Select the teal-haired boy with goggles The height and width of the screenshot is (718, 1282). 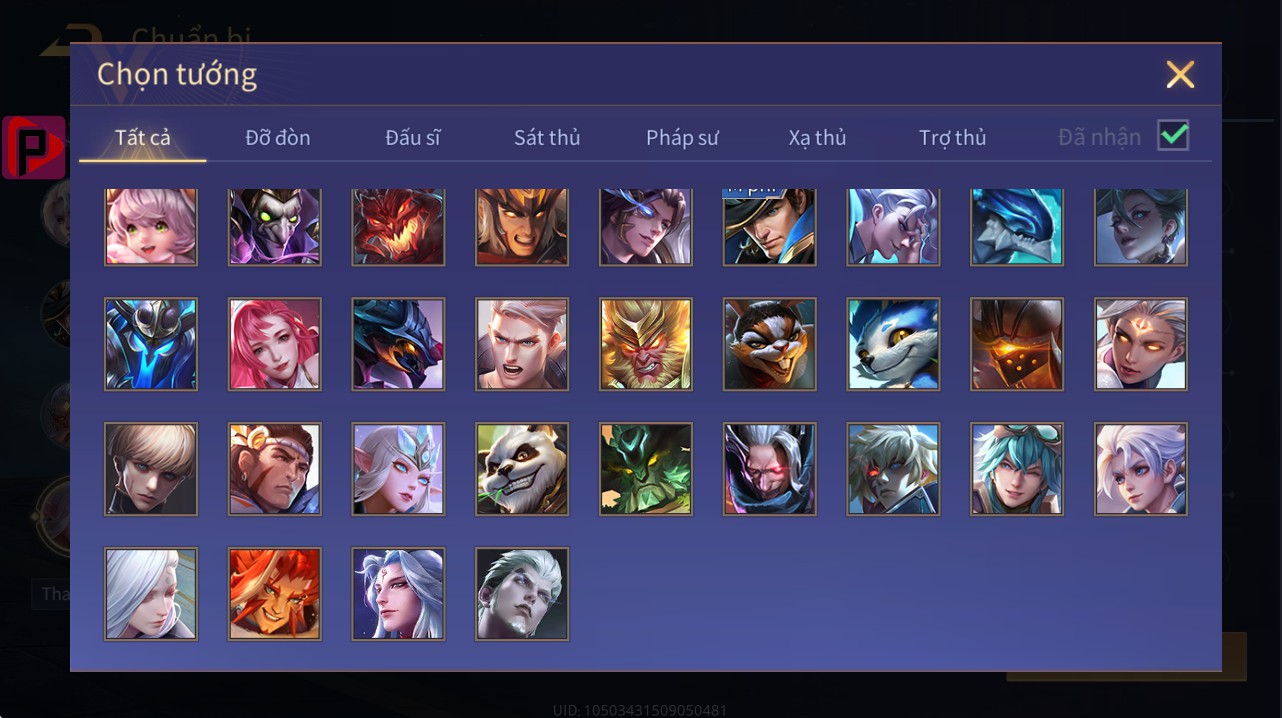point(1017,469)
